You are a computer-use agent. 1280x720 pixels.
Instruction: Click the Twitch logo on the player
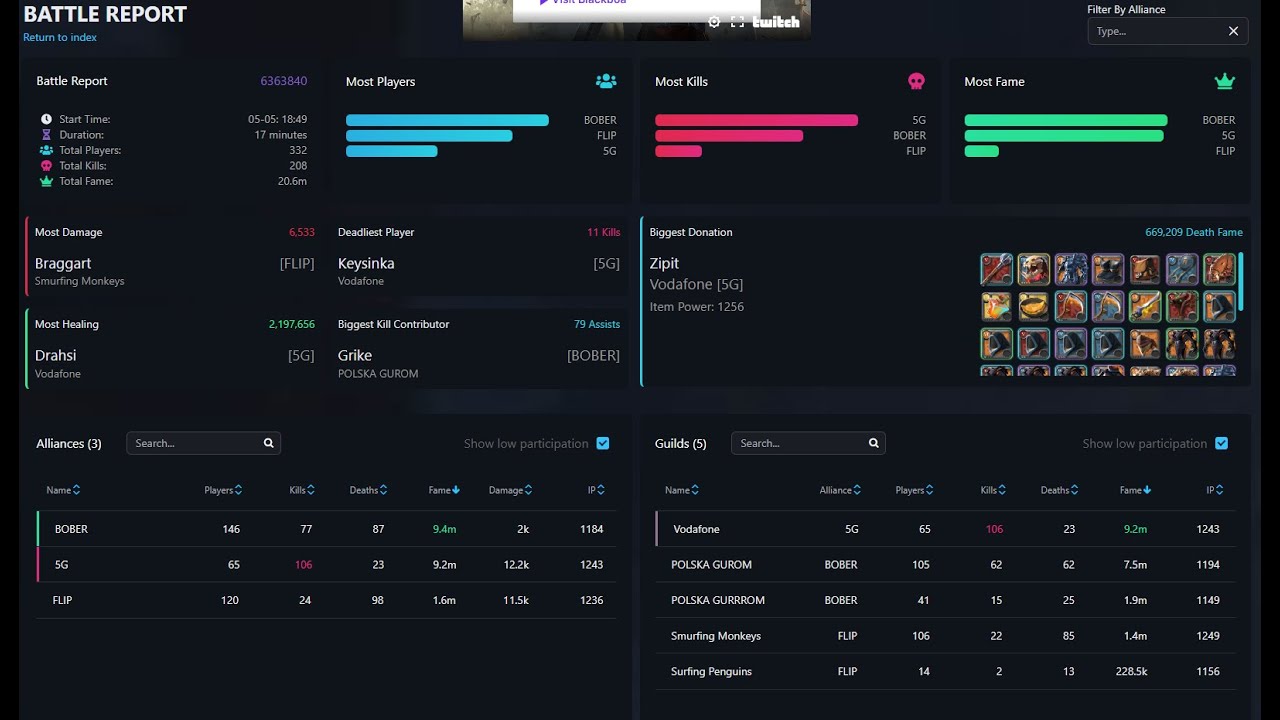tap(776, 22)
